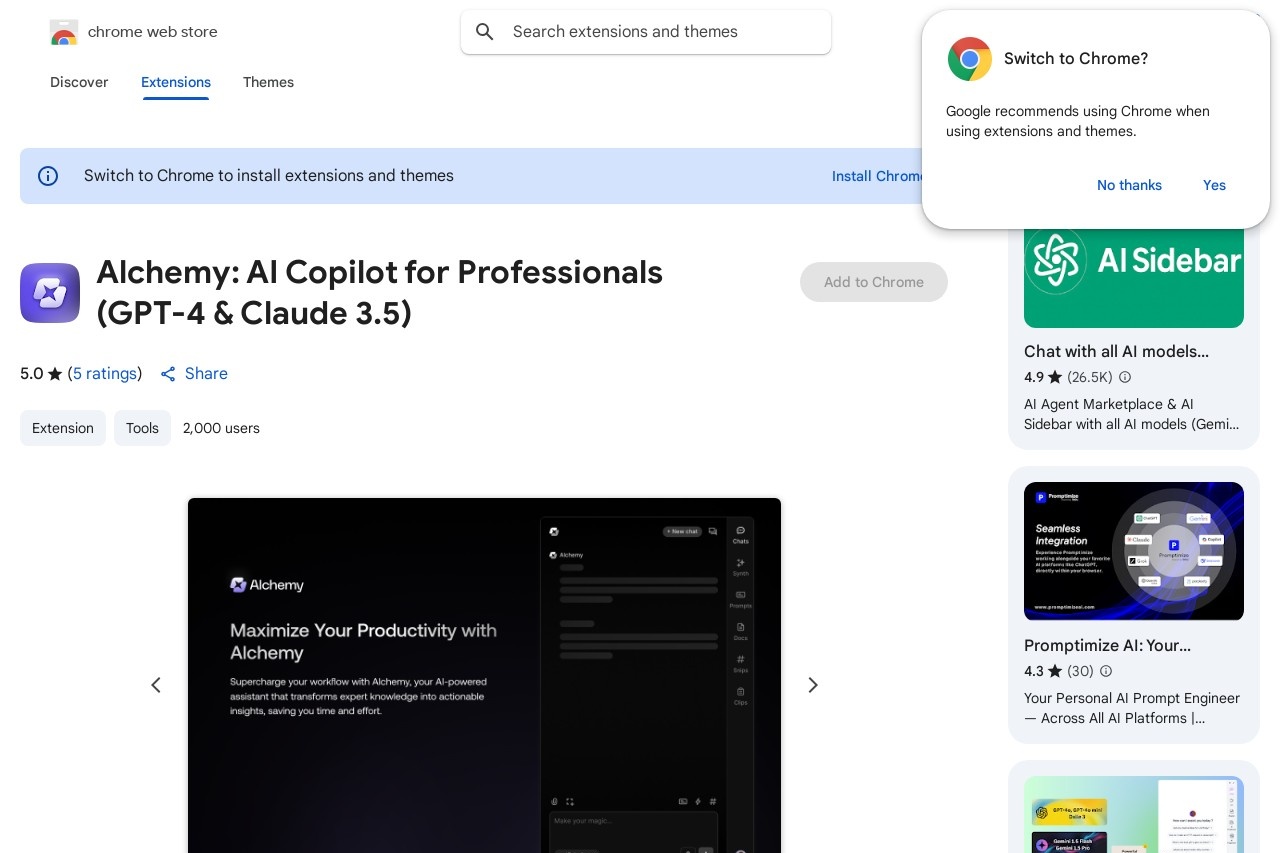Click the 5.0 star rating
The width and height of the screenshot is (1280, 853).
click(41, 373)
